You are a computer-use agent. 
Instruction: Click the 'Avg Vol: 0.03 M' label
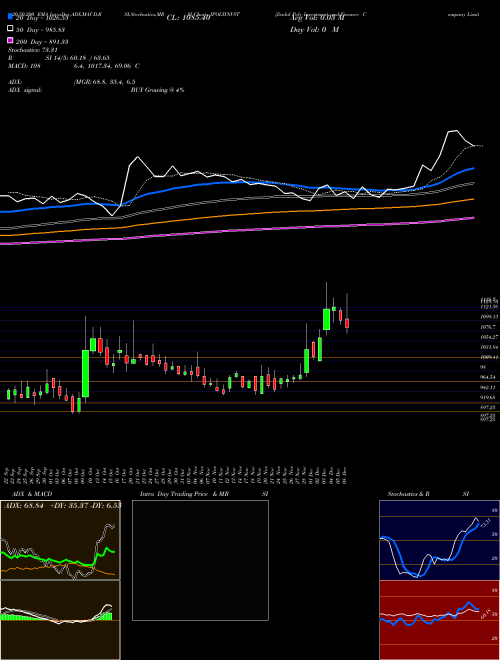click(x=317, y=18)
